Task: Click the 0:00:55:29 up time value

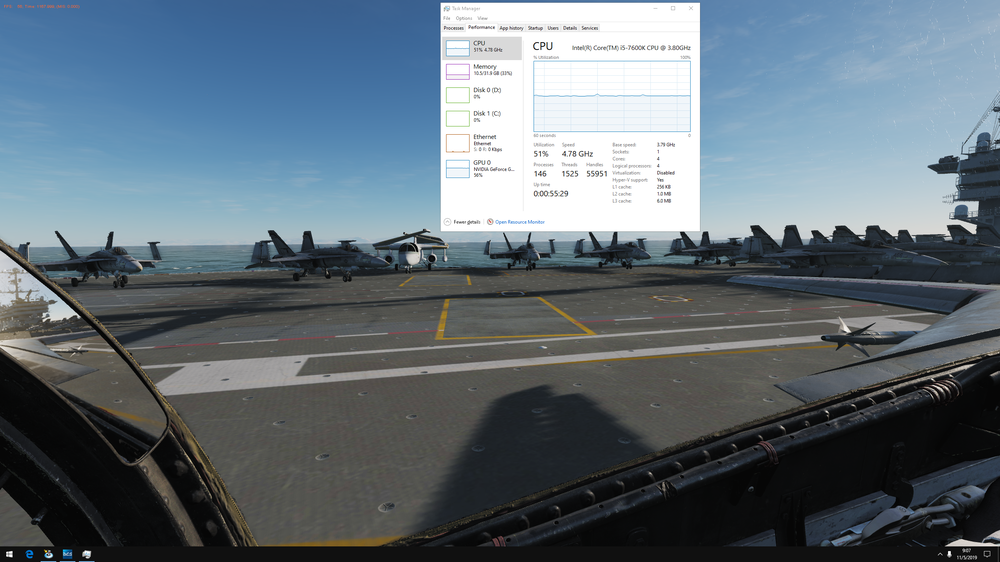Action: click(550, 194)
